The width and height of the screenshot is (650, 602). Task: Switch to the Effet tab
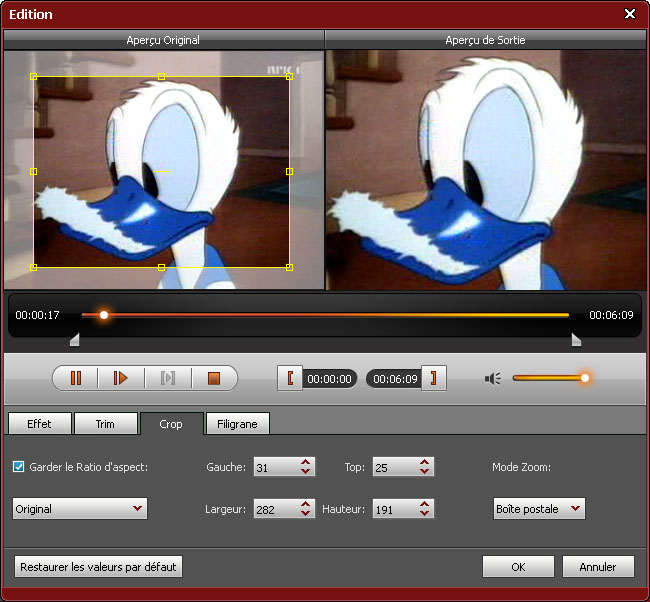(40, 424)
